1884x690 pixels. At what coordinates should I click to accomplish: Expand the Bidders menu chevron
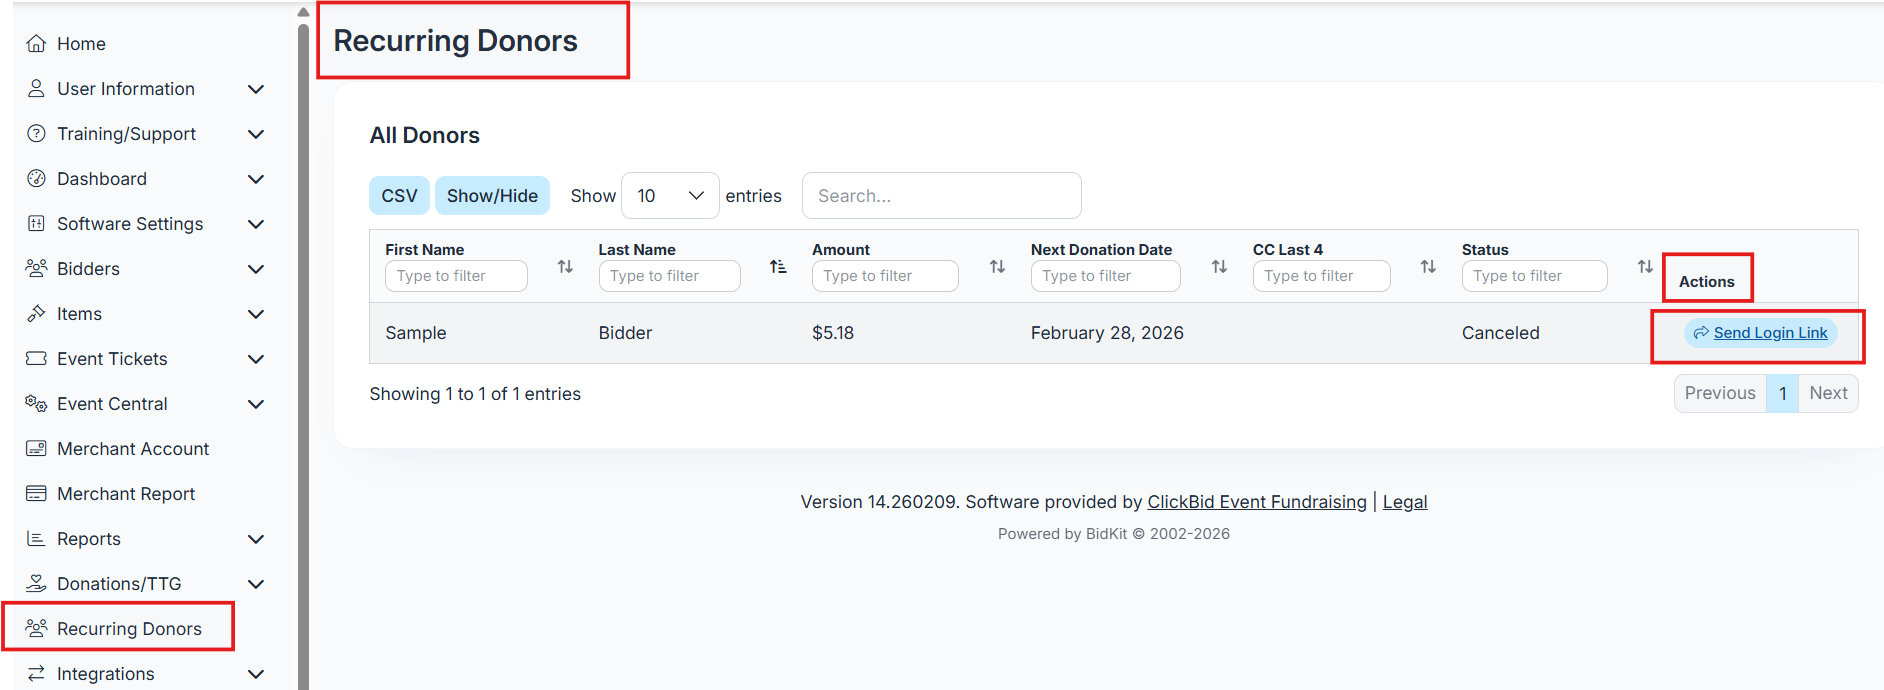(256, 269)
